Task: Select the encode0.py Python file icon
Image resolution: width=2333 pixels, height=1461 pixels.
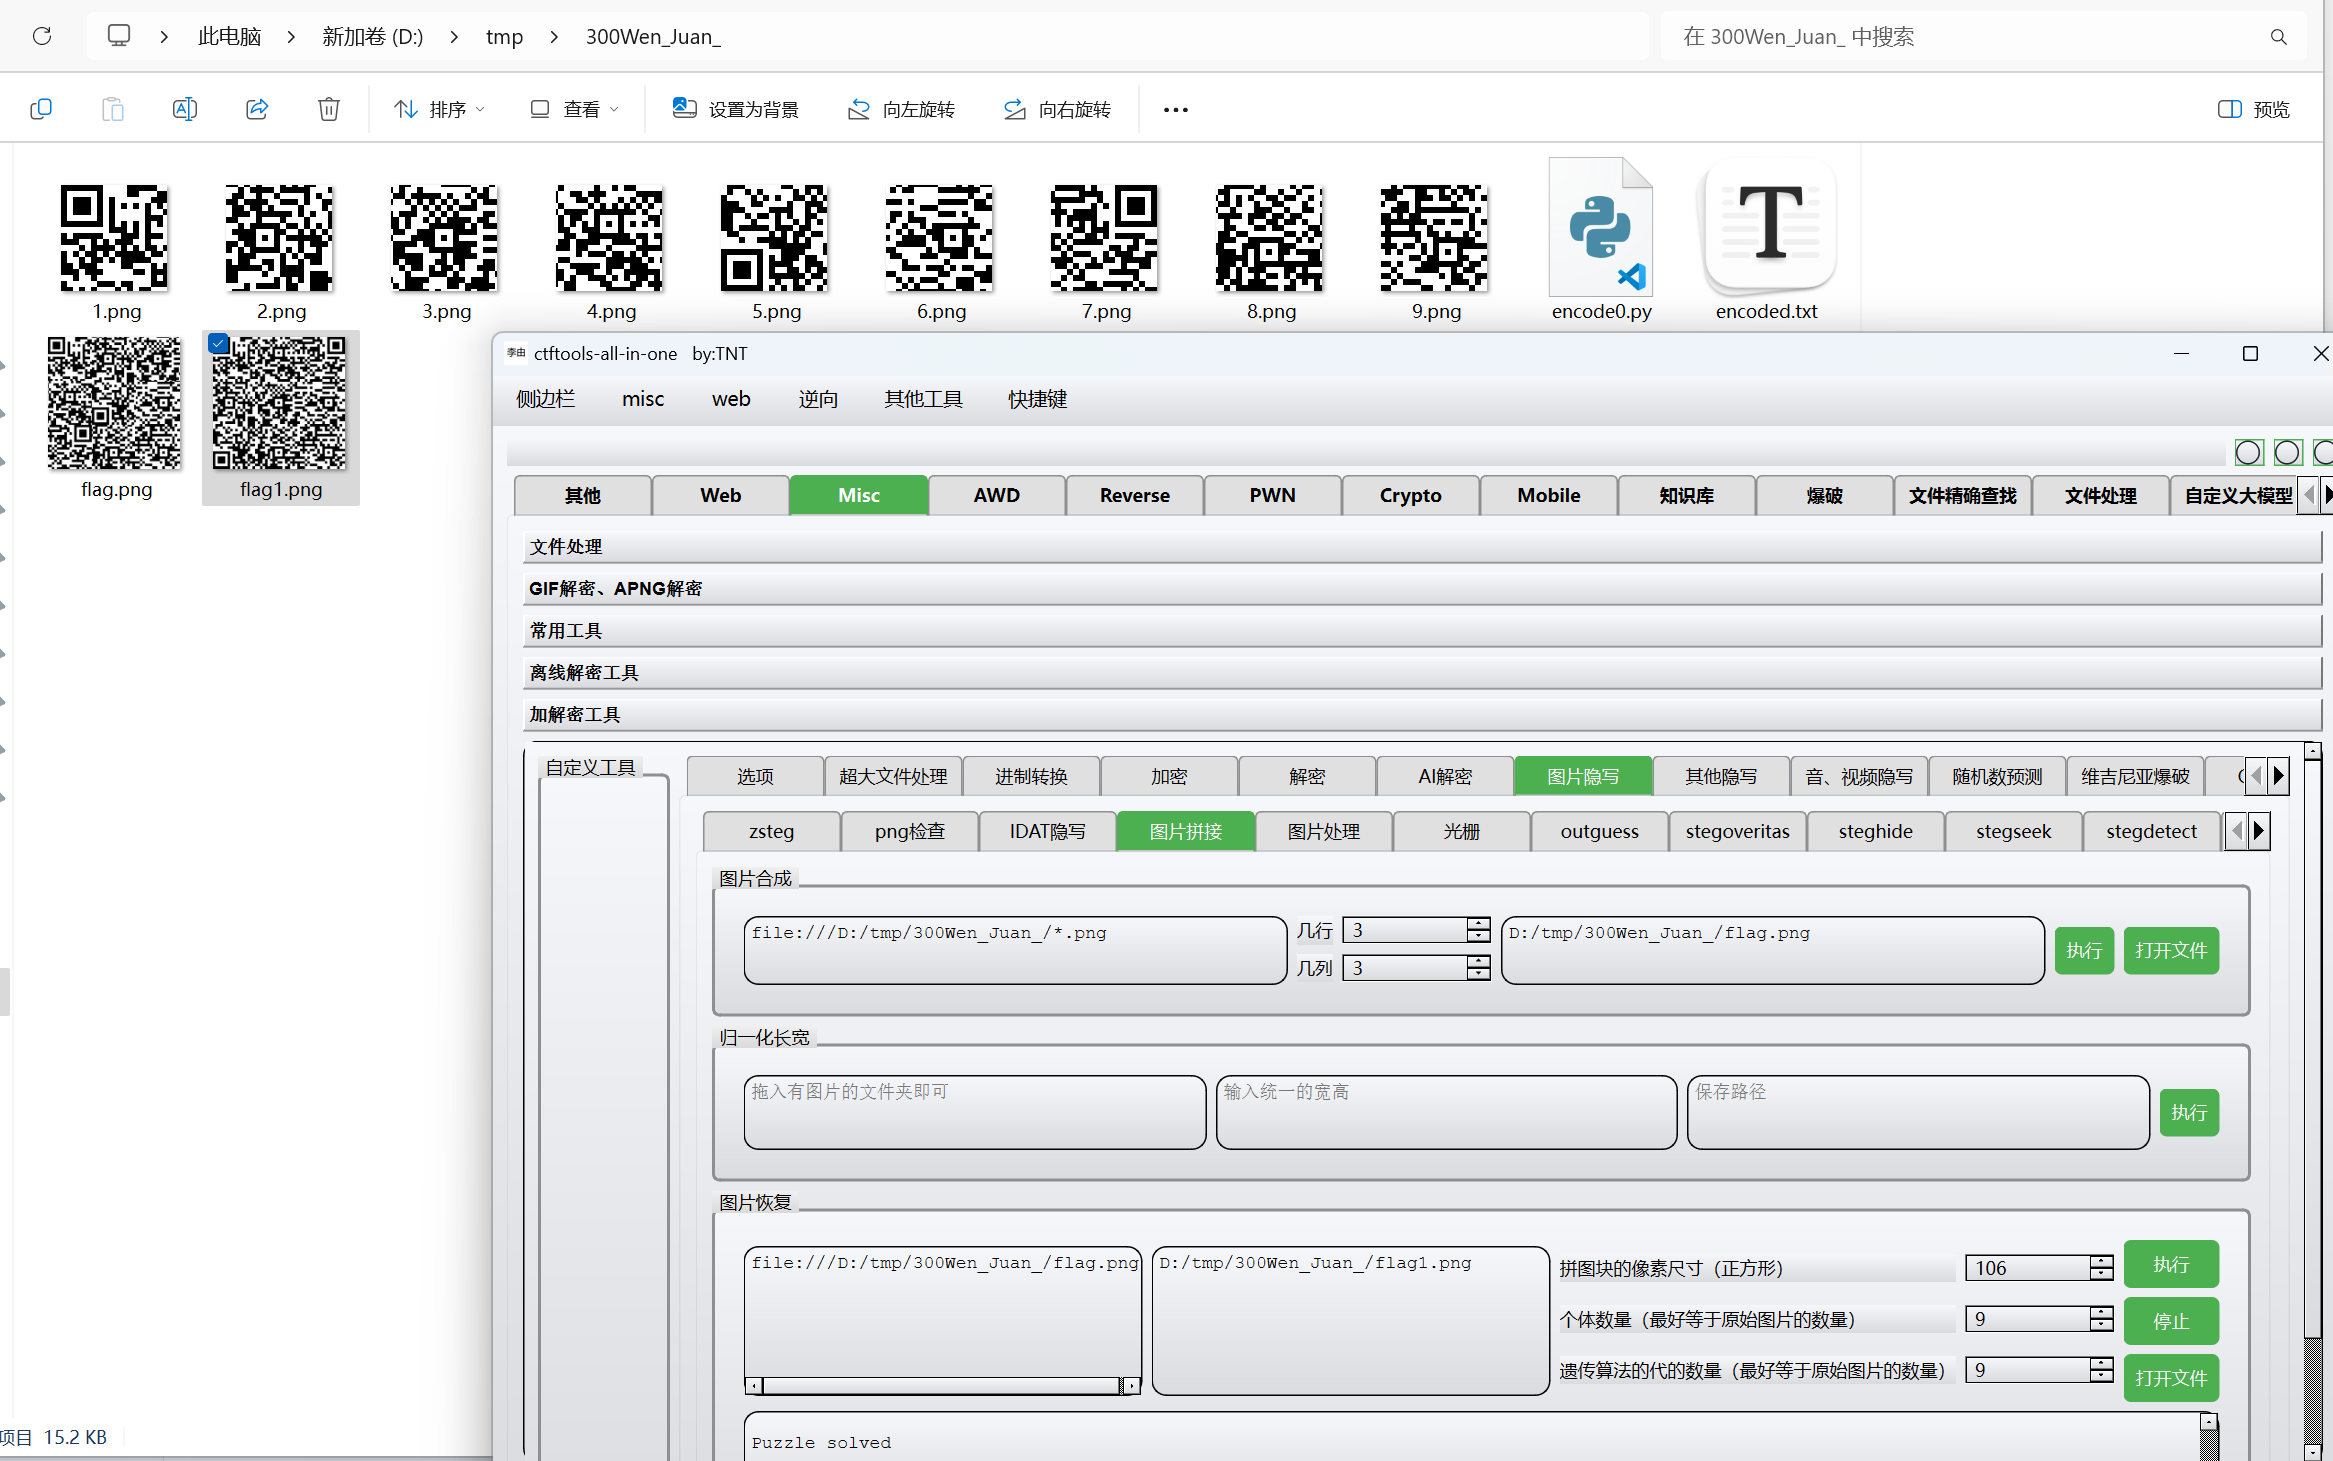Action: [x=1600, y=228]
